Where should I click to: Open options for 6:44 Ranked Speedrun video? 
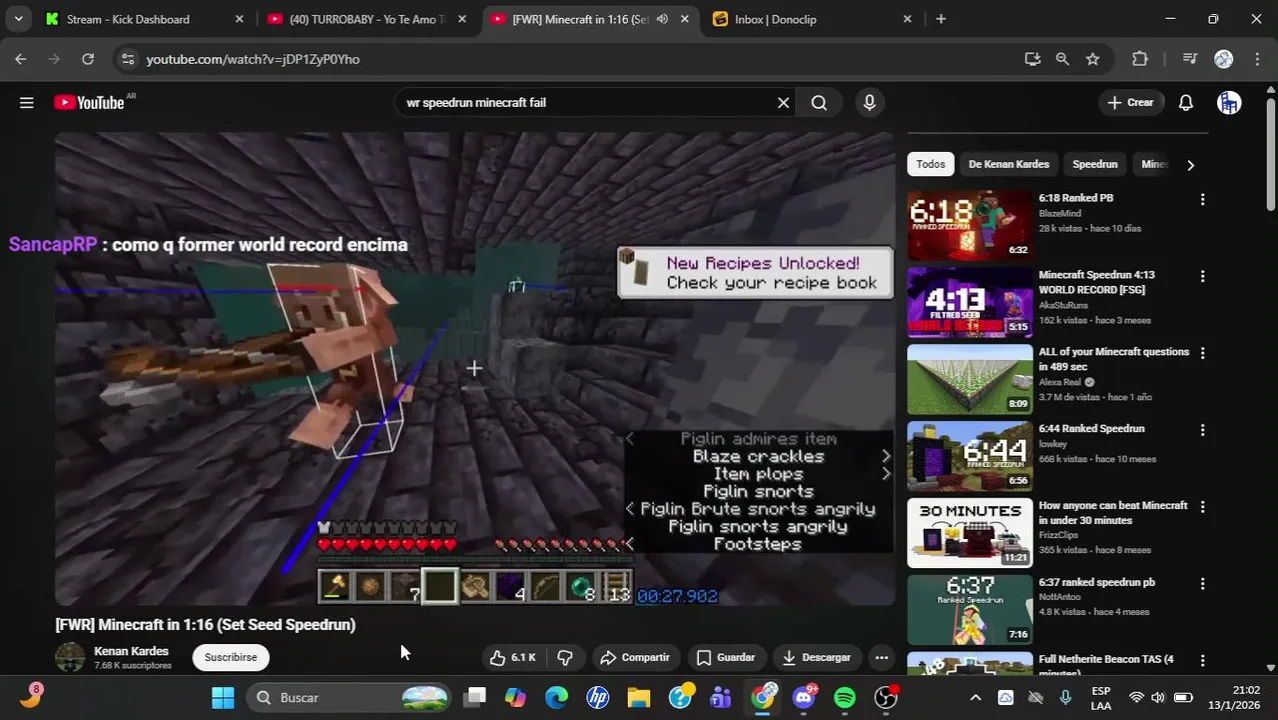pyautogui.click(x=1202, y=430)
